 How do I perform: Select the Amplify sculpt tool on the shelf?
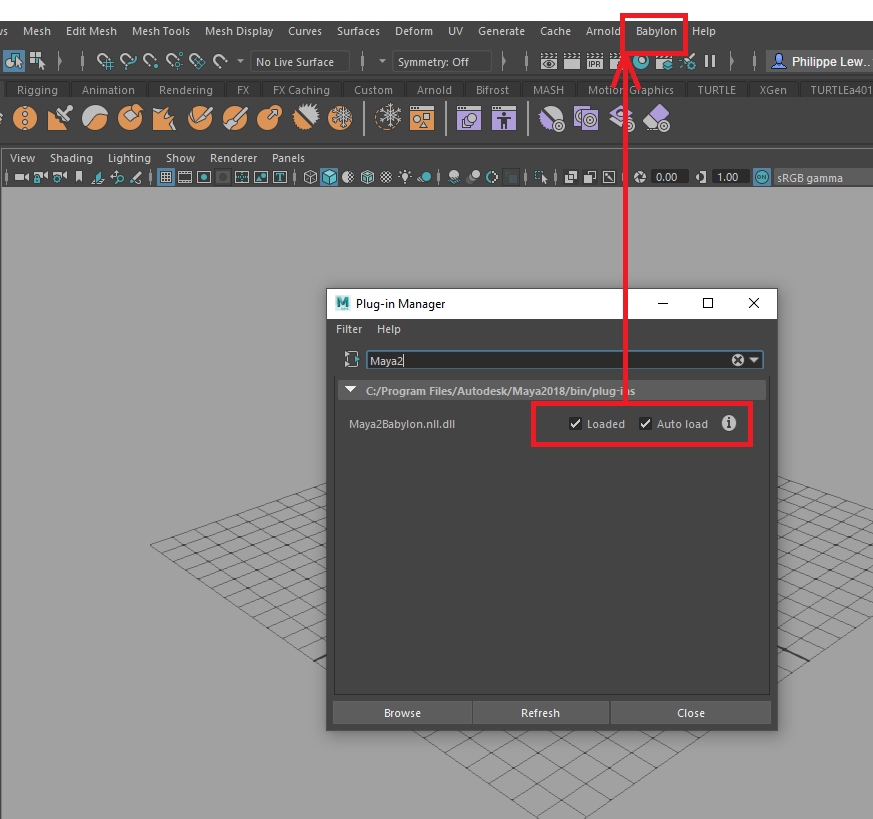click(x=305, y=118)
